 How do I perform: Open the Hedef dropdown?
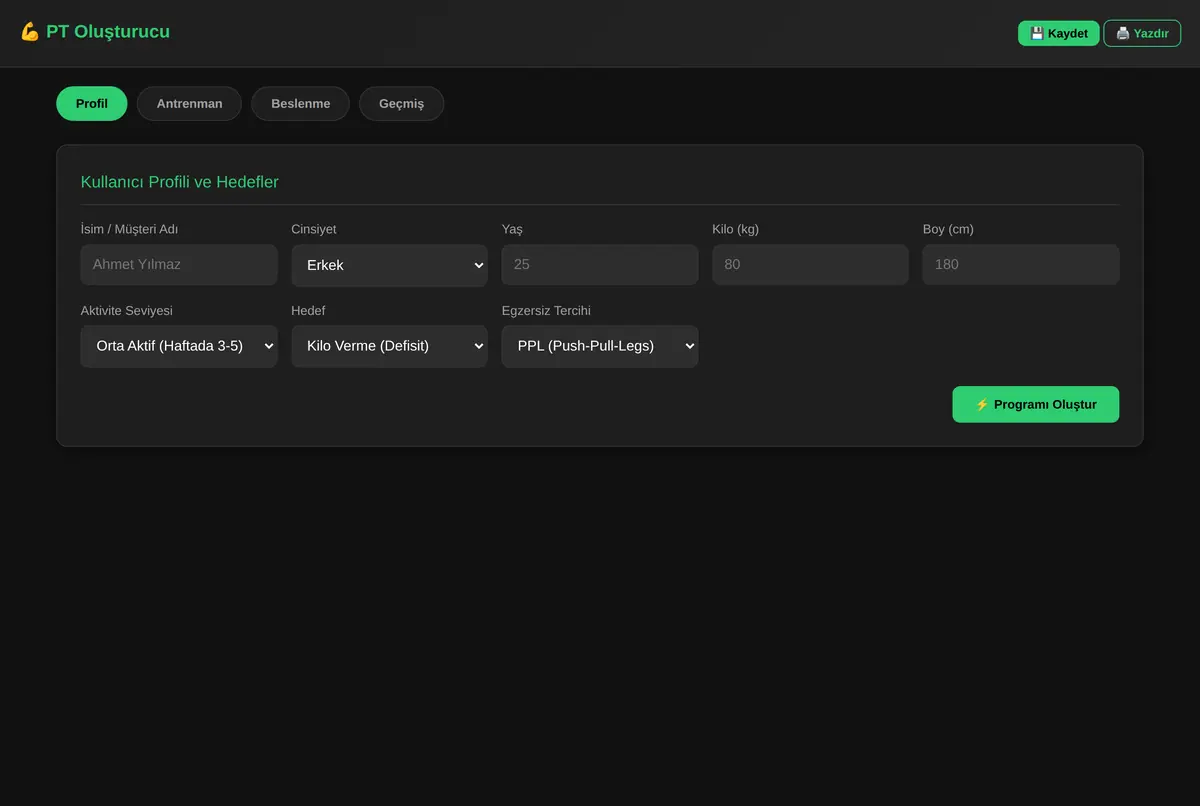coord(390,346)
